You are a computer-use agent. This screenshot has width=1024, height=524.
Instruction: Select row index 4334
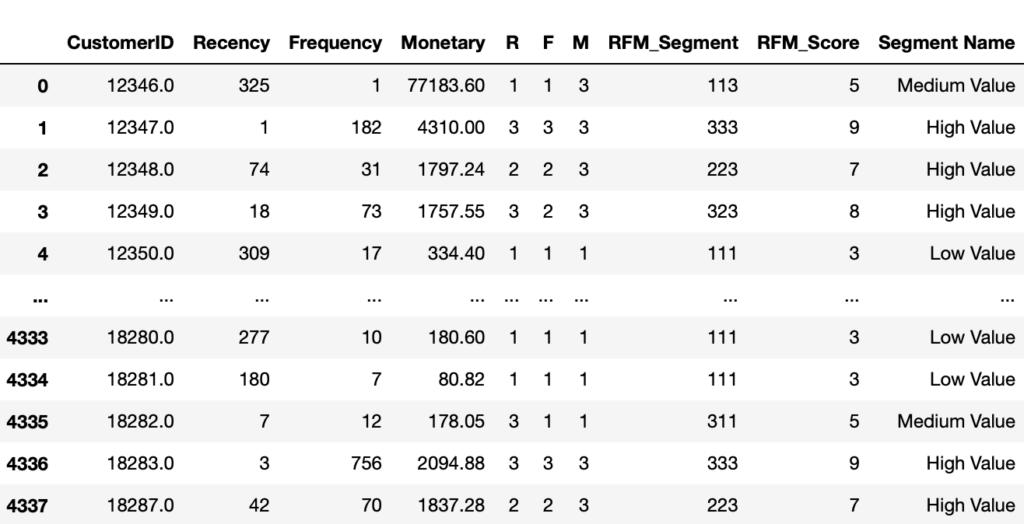pyautogui.click(x=27, y=380)
